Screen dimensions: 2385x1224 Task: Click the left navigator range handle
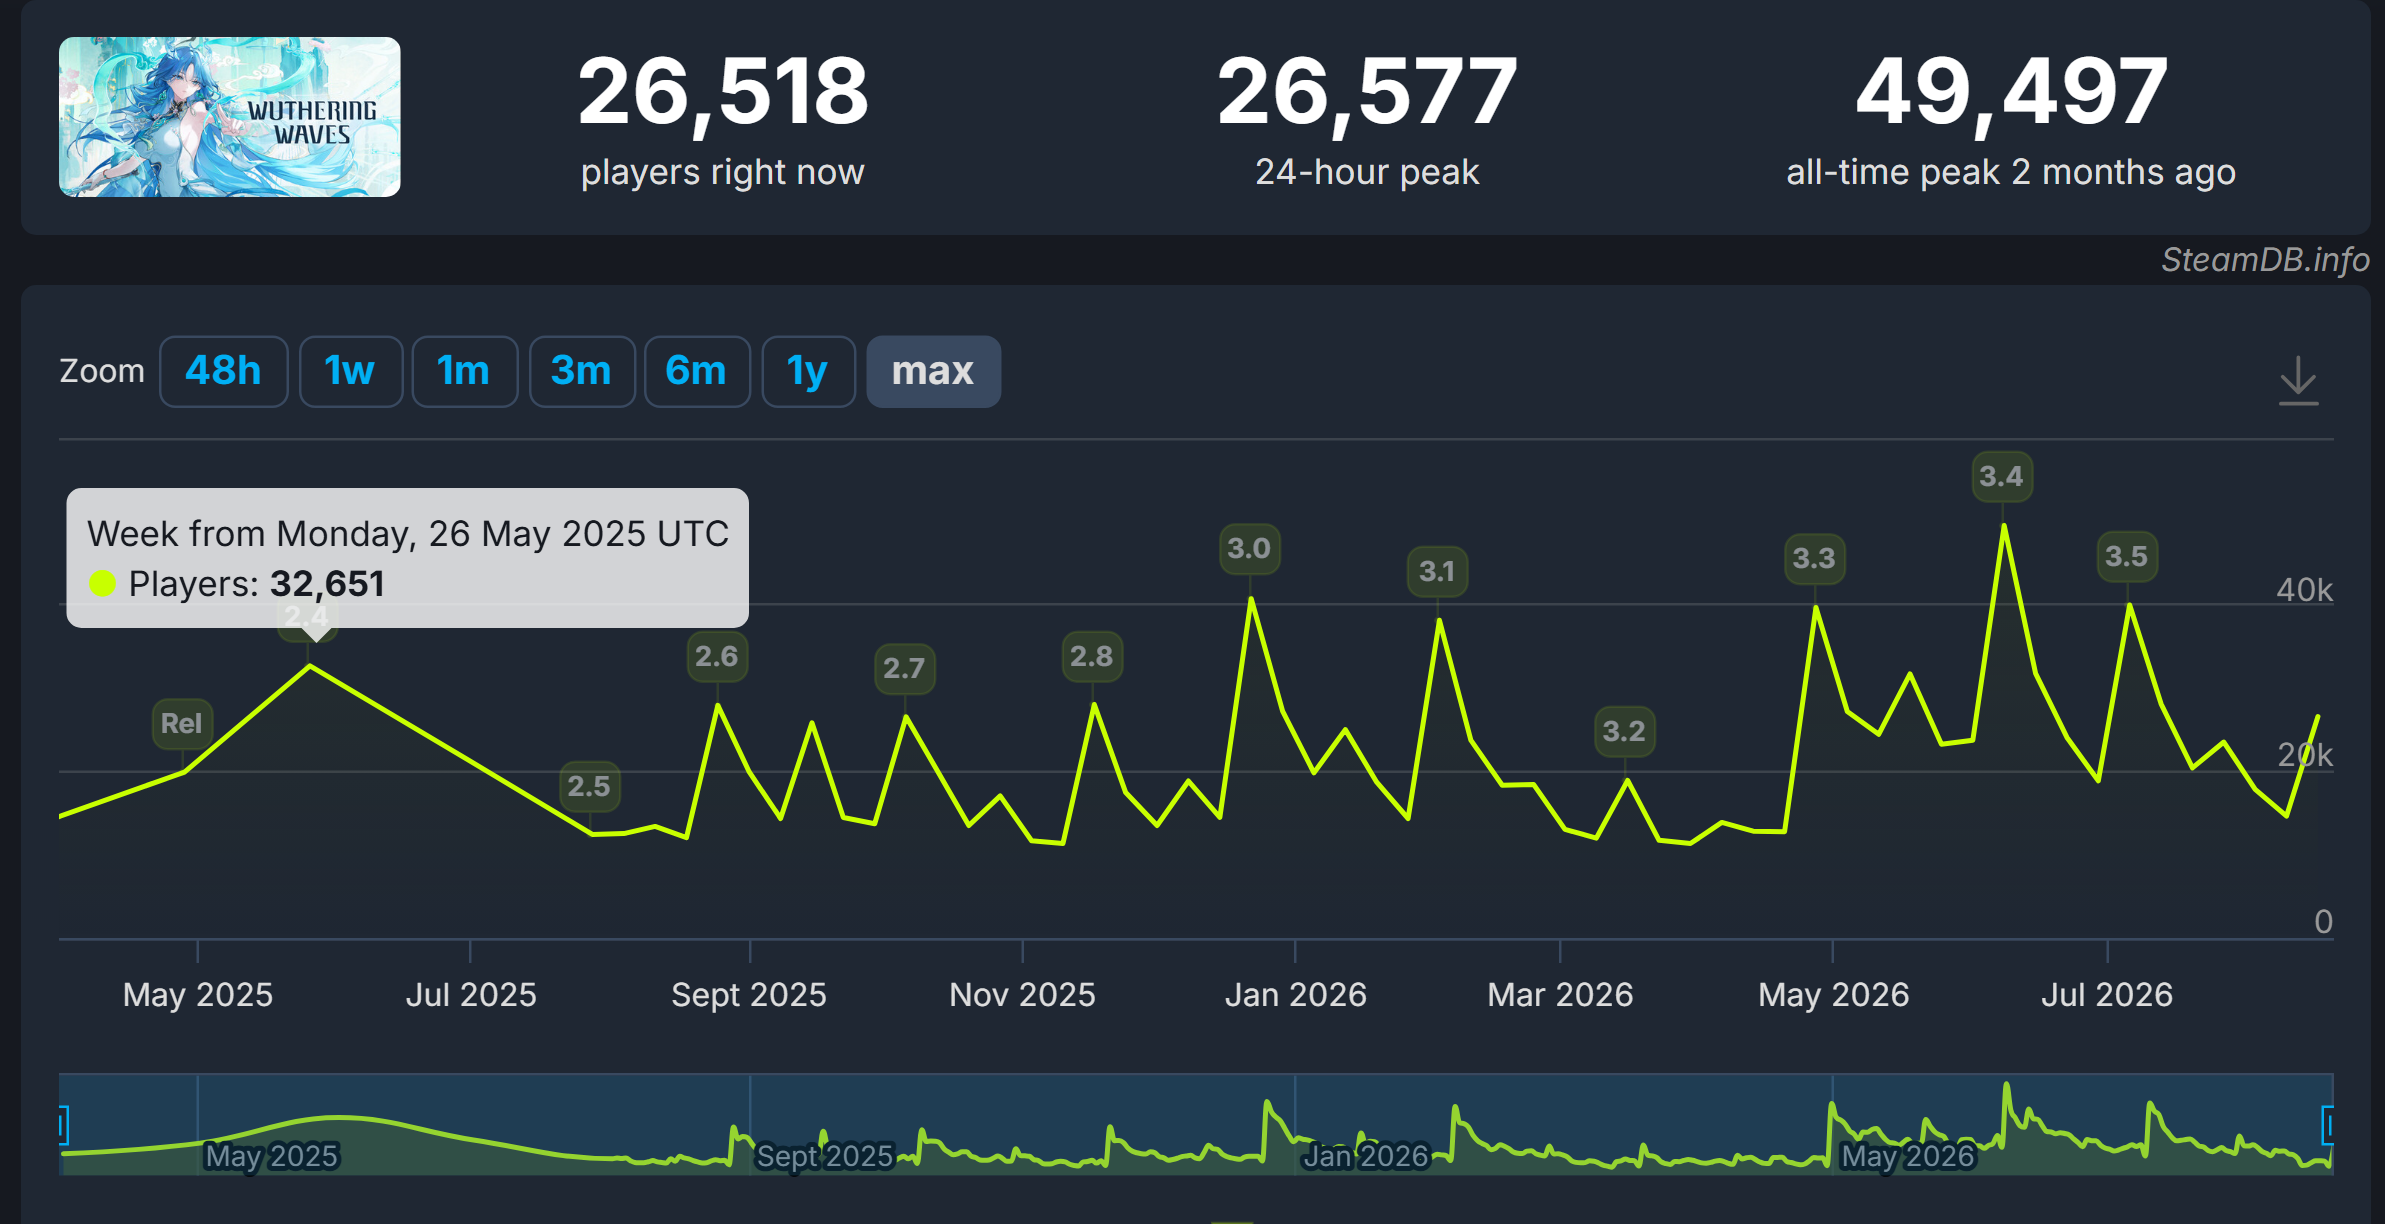coord(63,1125)
